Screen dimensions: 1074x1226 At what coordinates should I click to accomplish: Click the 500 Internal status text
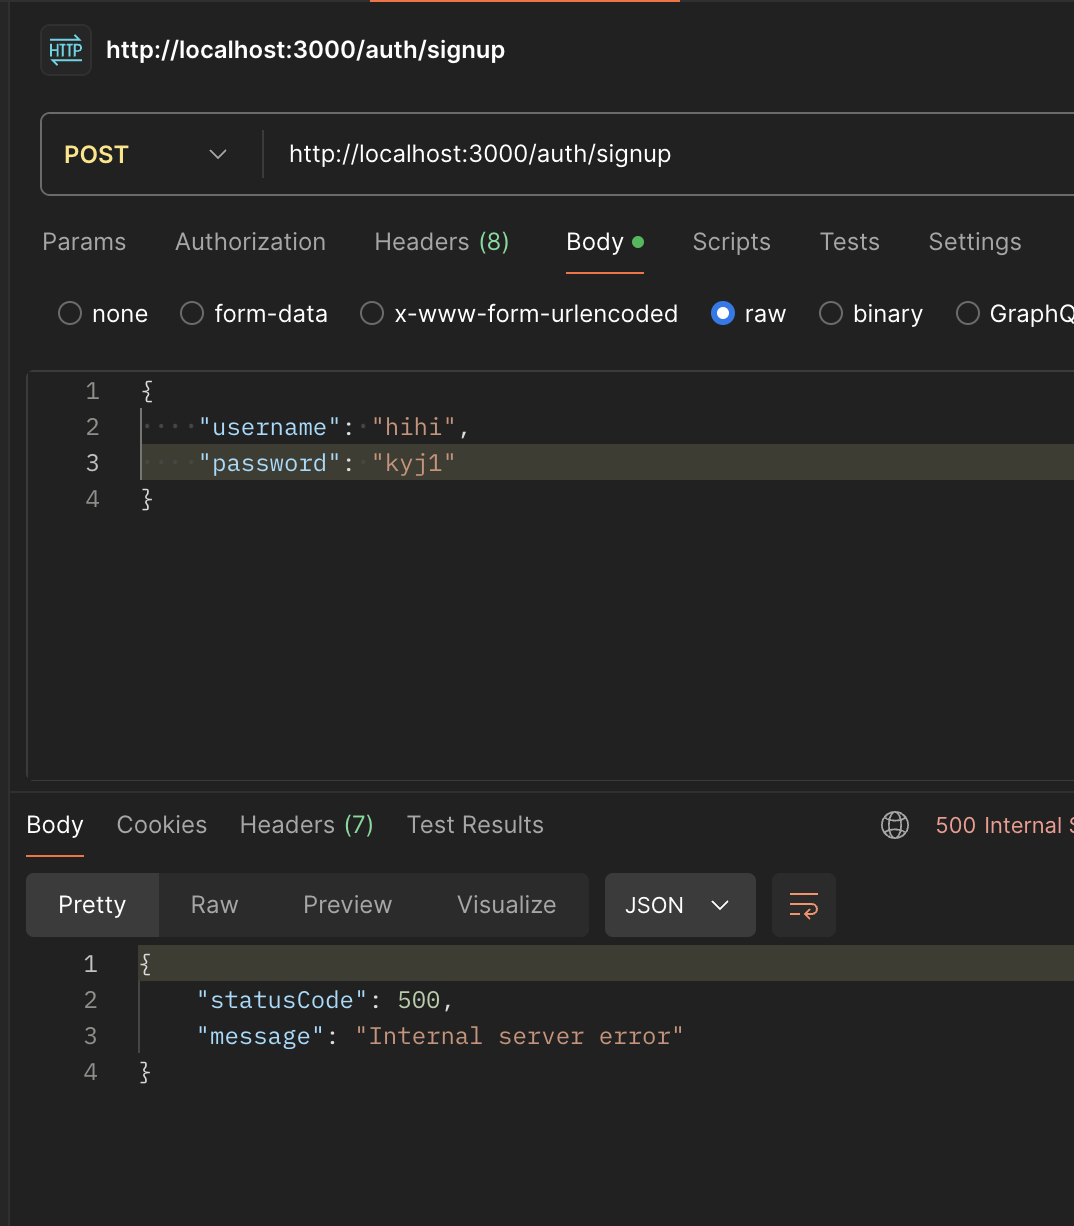coord(1004,825)
